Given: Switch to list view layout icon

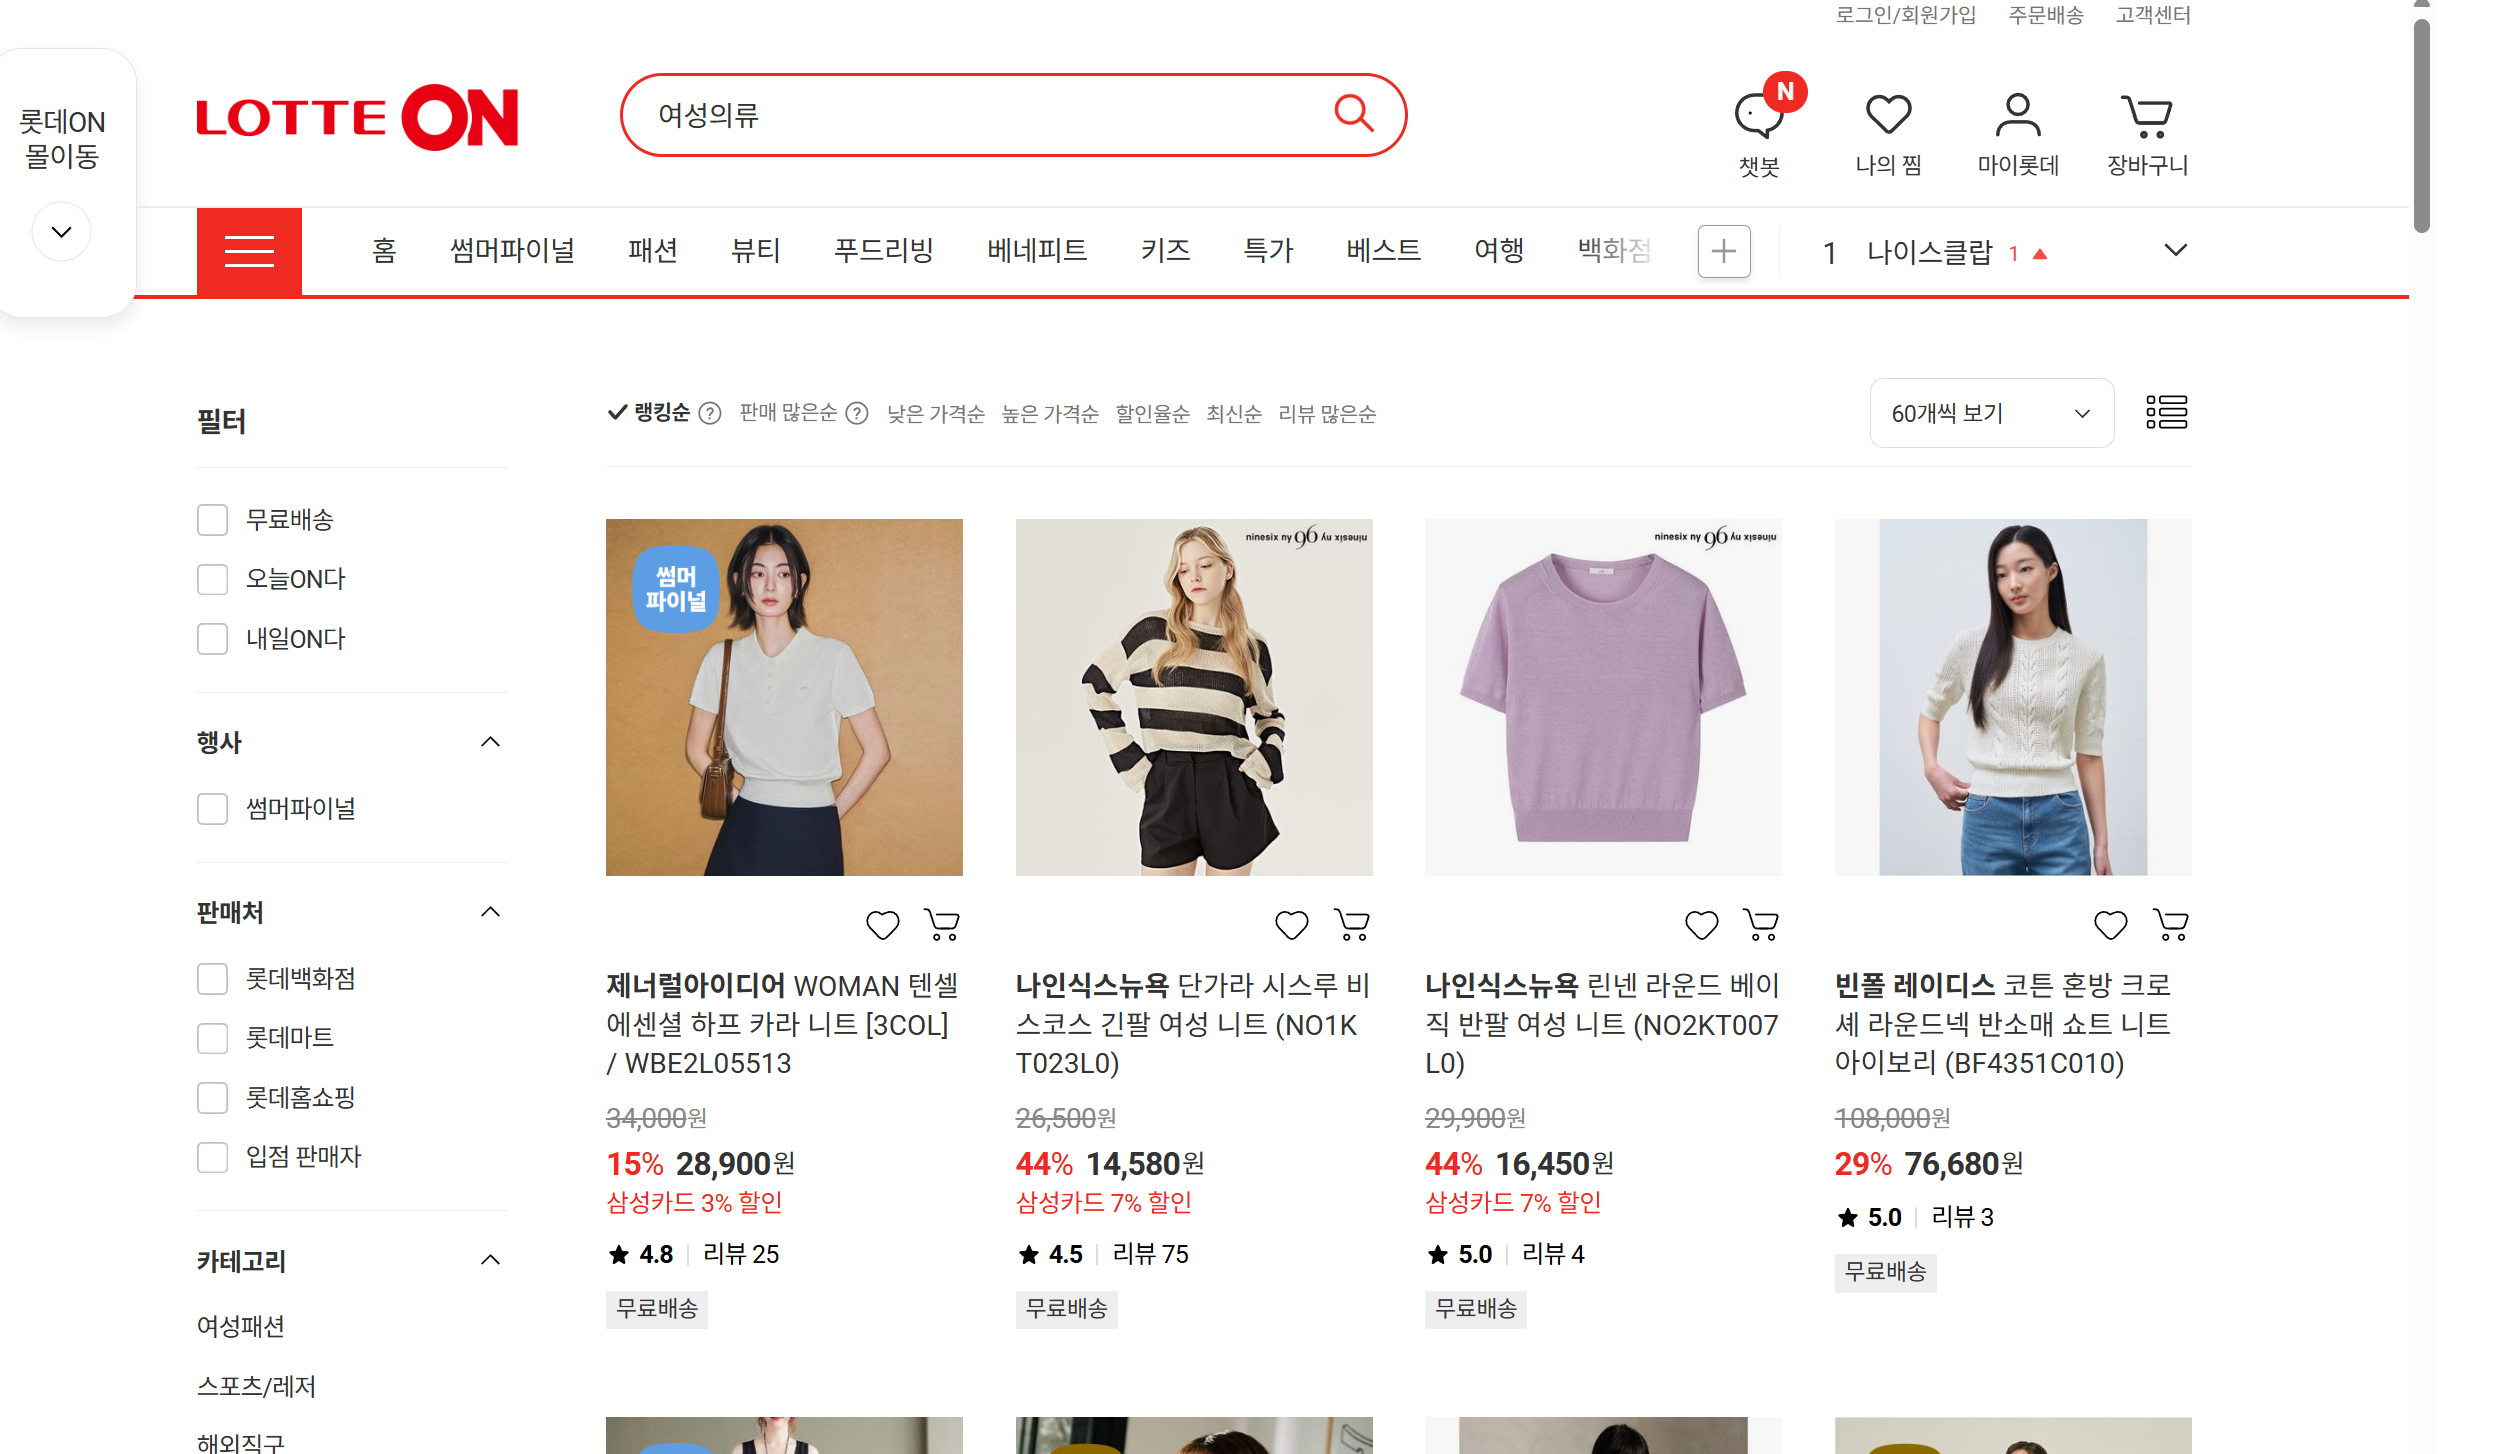Looking at the screenshot, I should point(2166,412).
